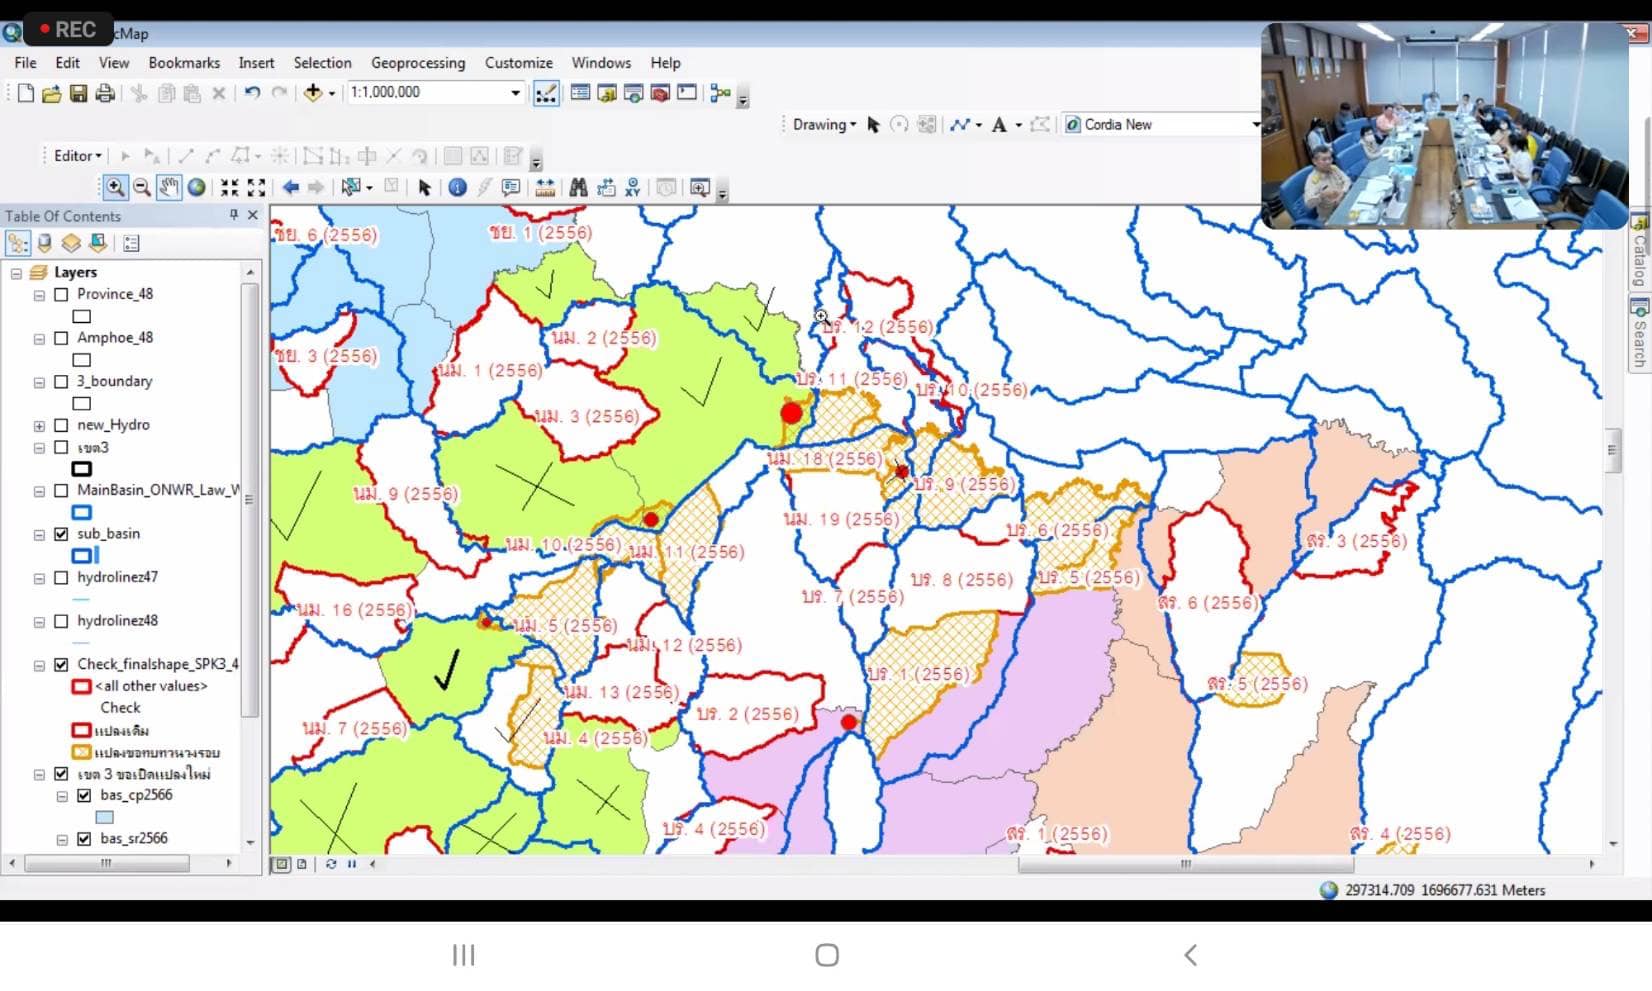Uncheck the sub_basin layer
Image resolution: width=1652 pixels, height=991 pixels.
pyautogui.click(x=62, y=534)
